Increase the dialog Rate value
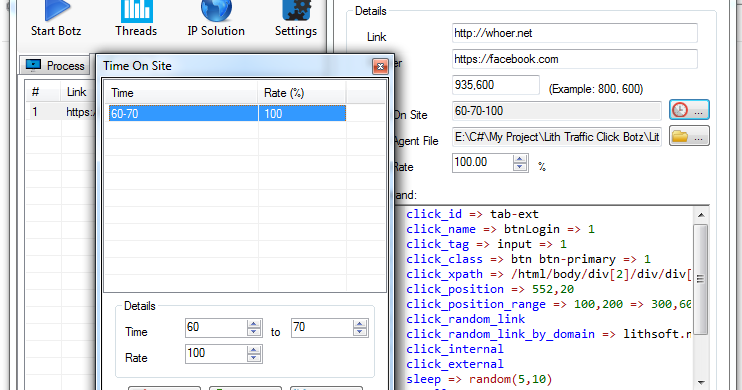The height and width of the screenshot is (390, 742). pos(254,349)
